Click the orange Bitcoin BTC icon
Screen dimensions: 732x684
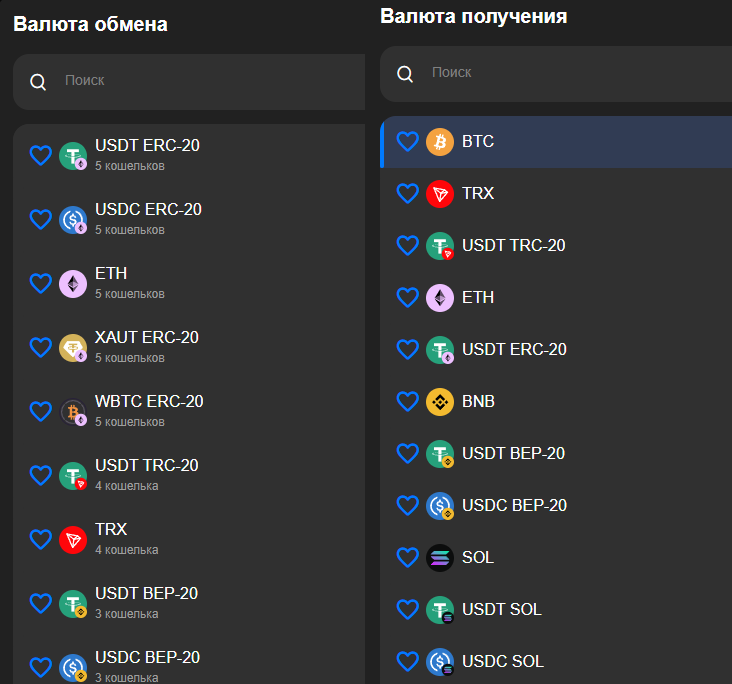click(x=440, y=142)
